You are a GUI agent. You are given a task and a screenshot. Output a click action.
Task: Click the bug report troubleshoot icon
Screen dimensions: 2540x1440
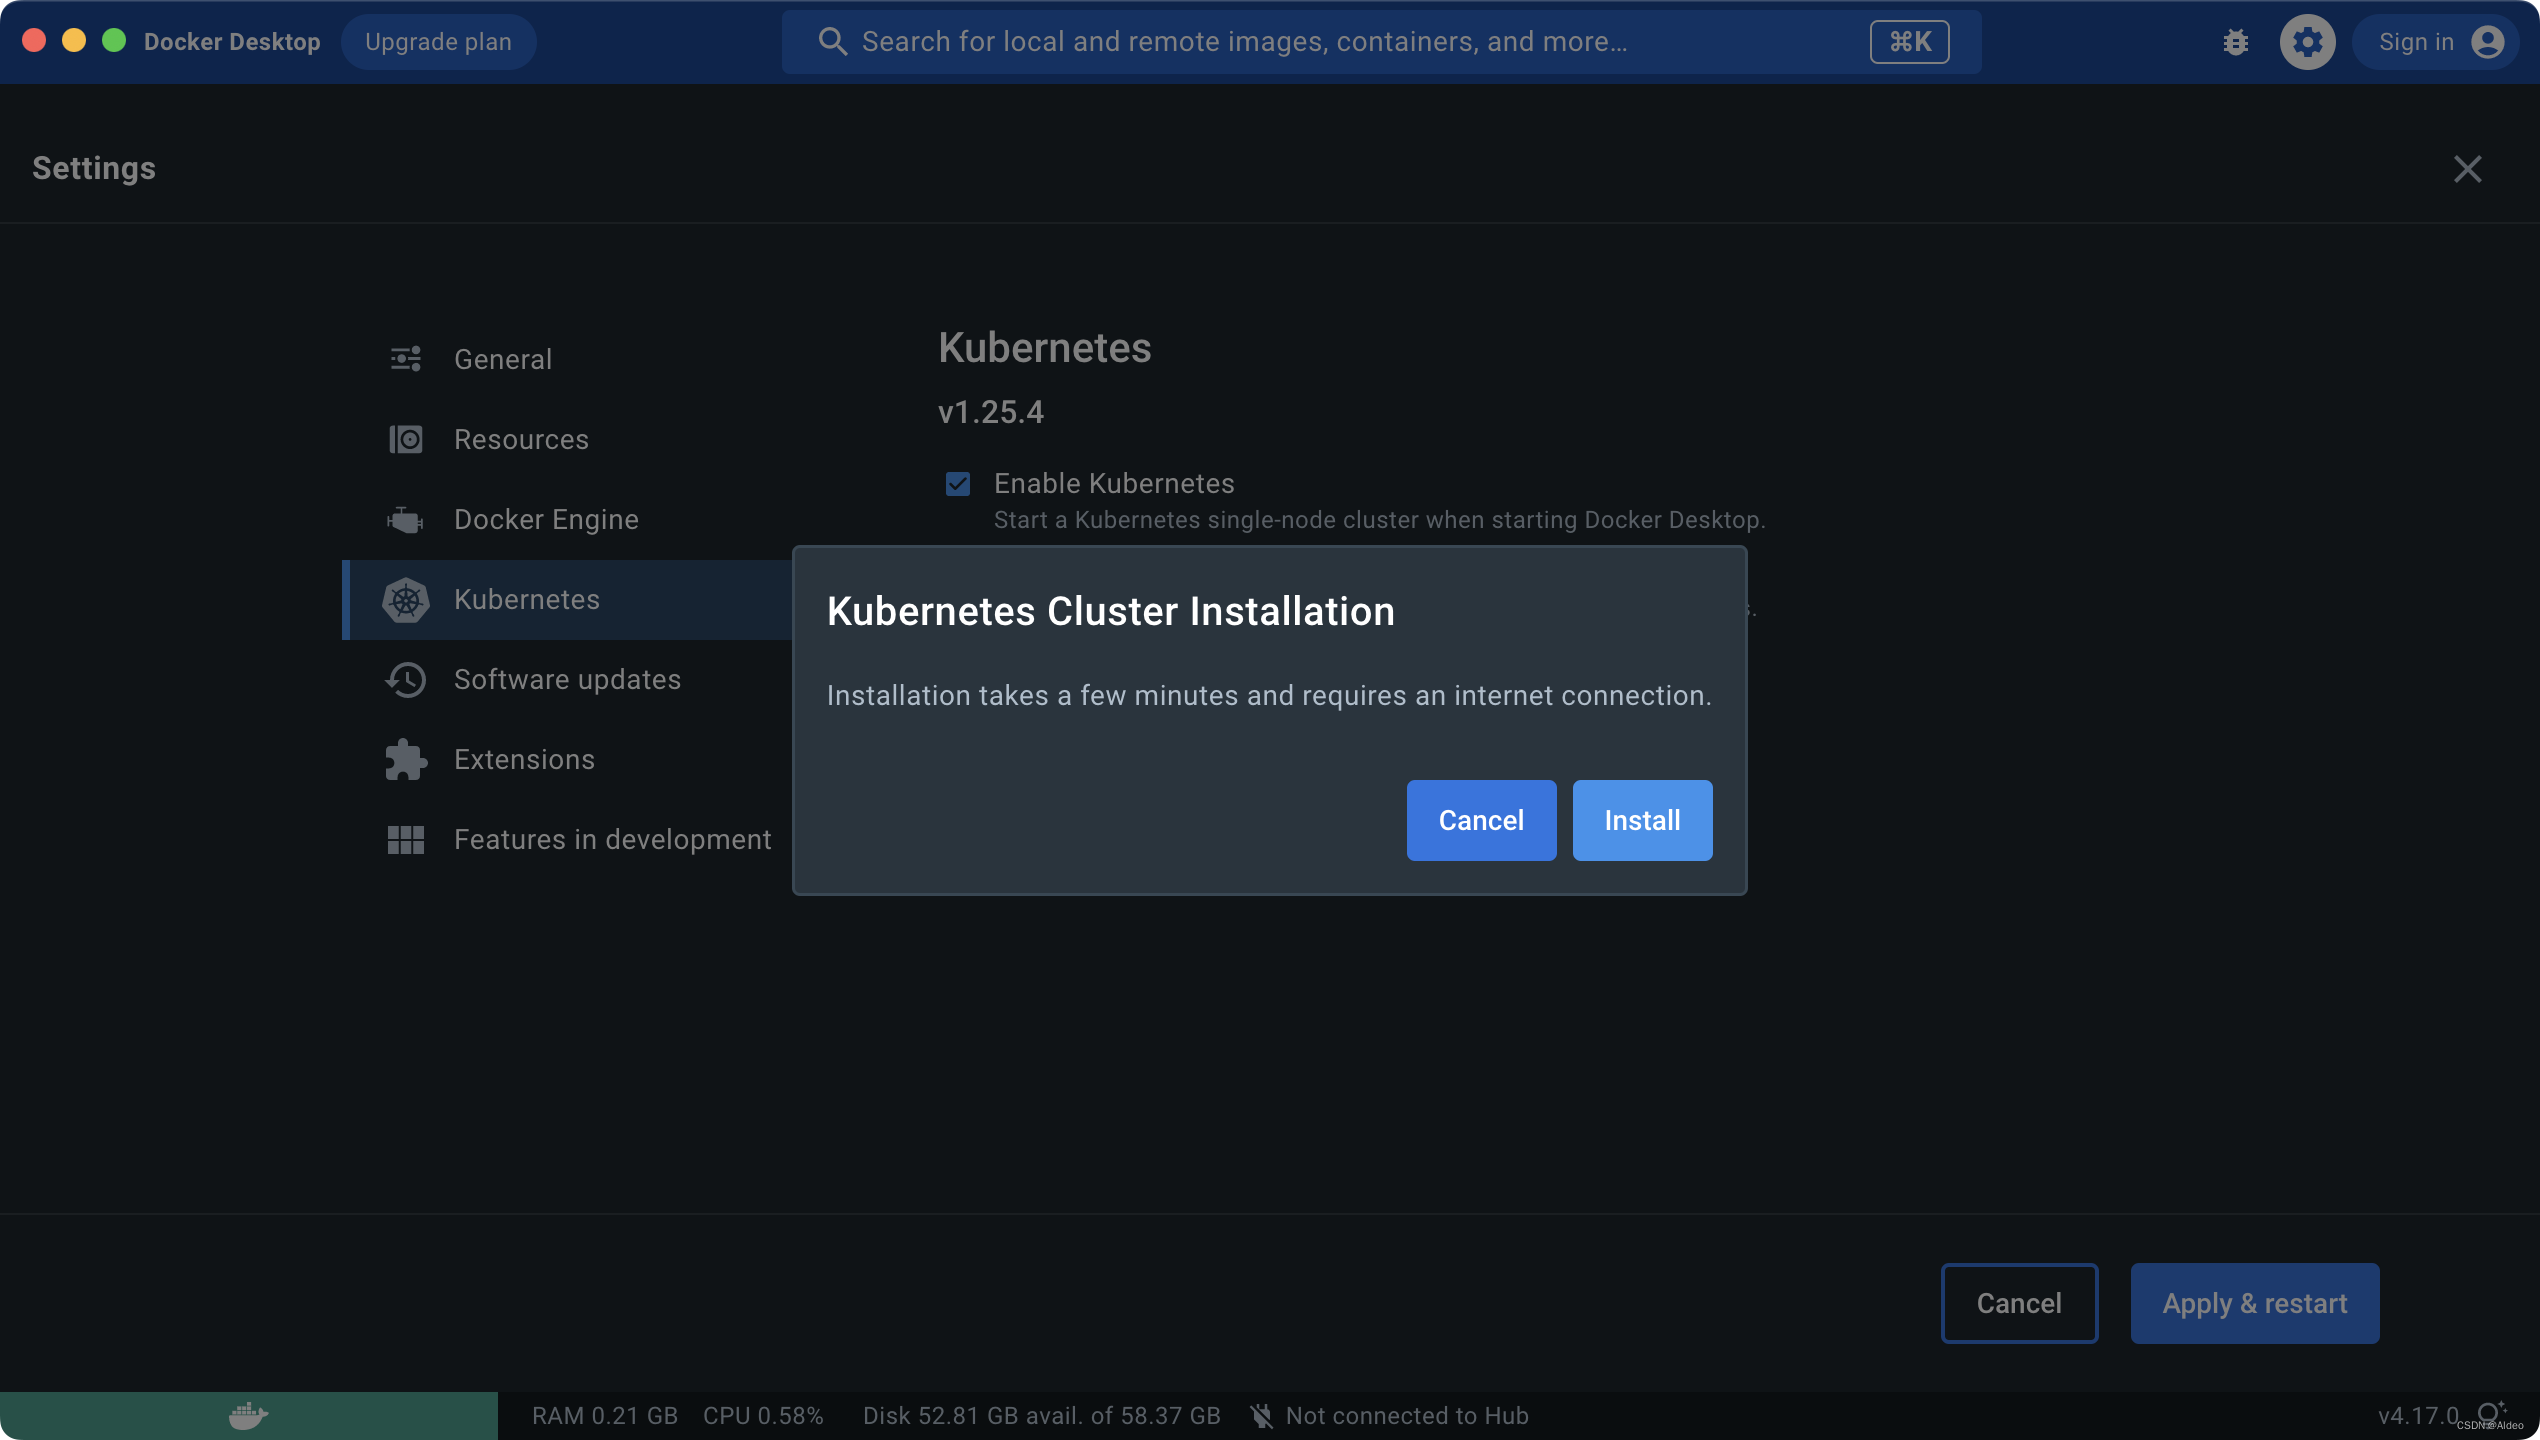point(2236,42)
